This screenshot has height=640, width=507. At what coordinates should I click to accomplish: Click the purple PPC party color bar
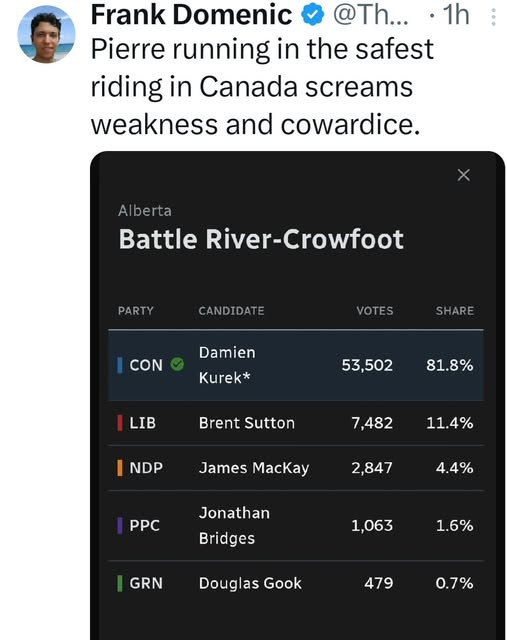[x=120, y=525]
